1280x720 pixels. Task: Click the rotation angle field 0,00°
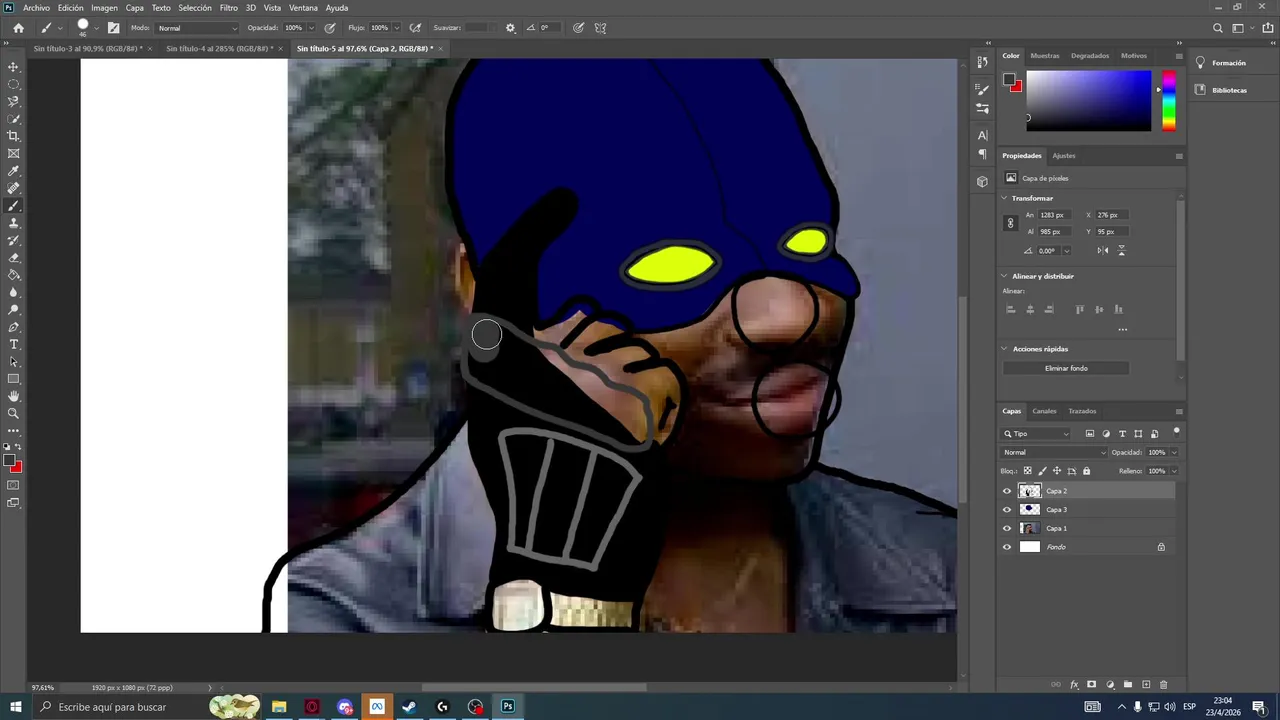pos(1047,251)
